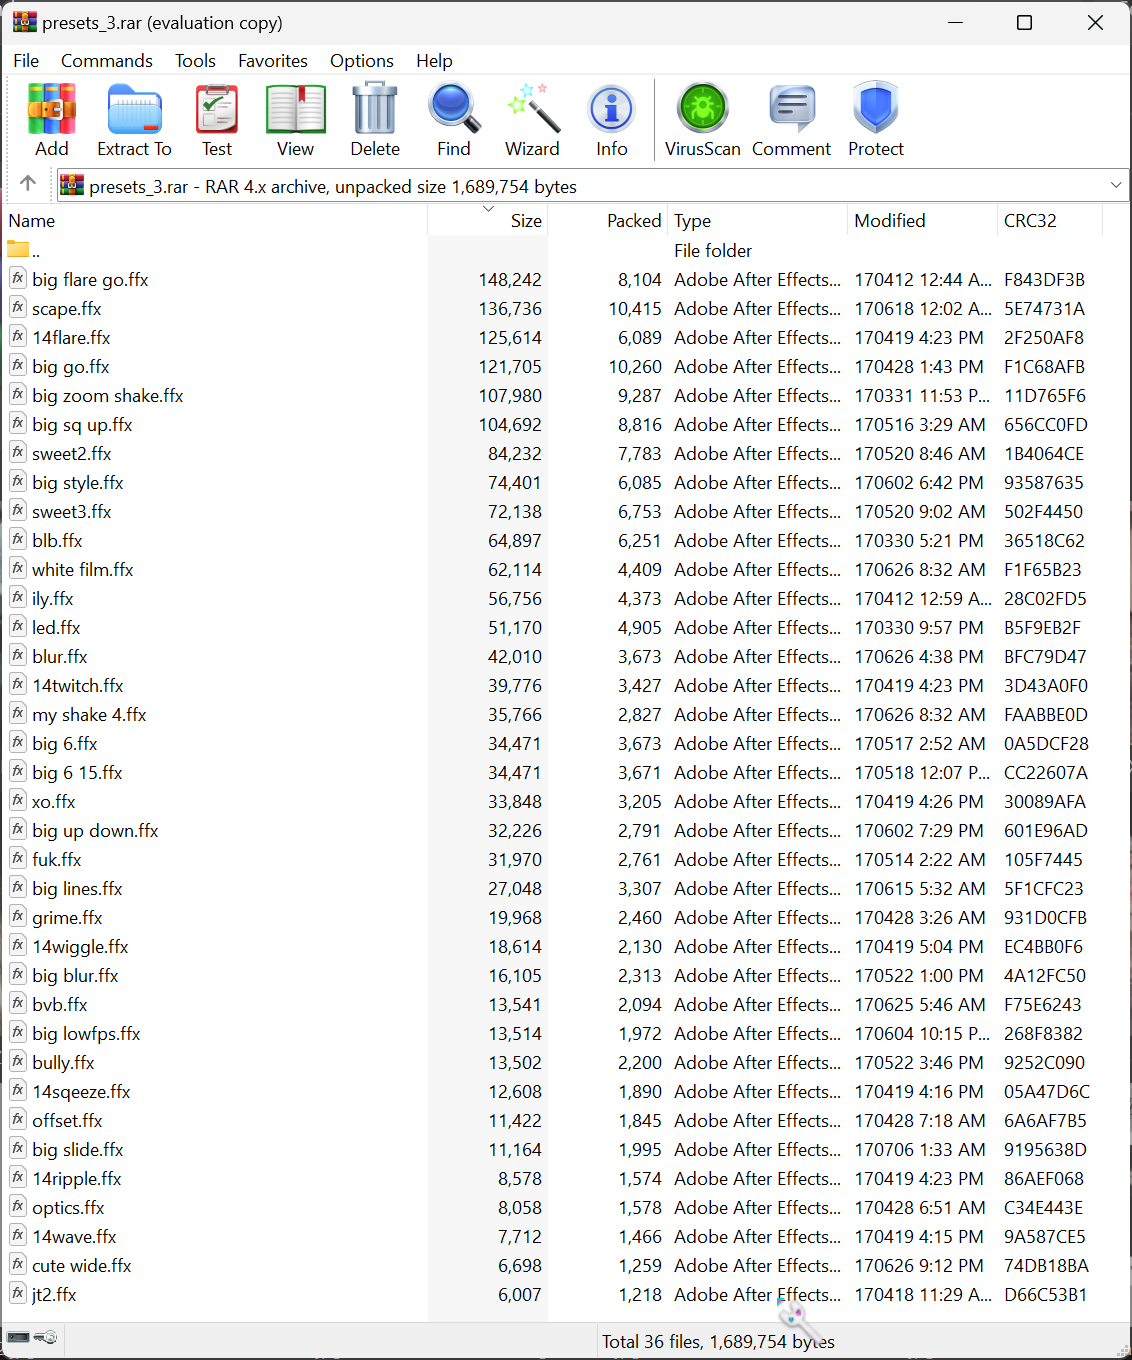
Task: Click the file icon of scape.ffx
Action: (x=18, y=307)
